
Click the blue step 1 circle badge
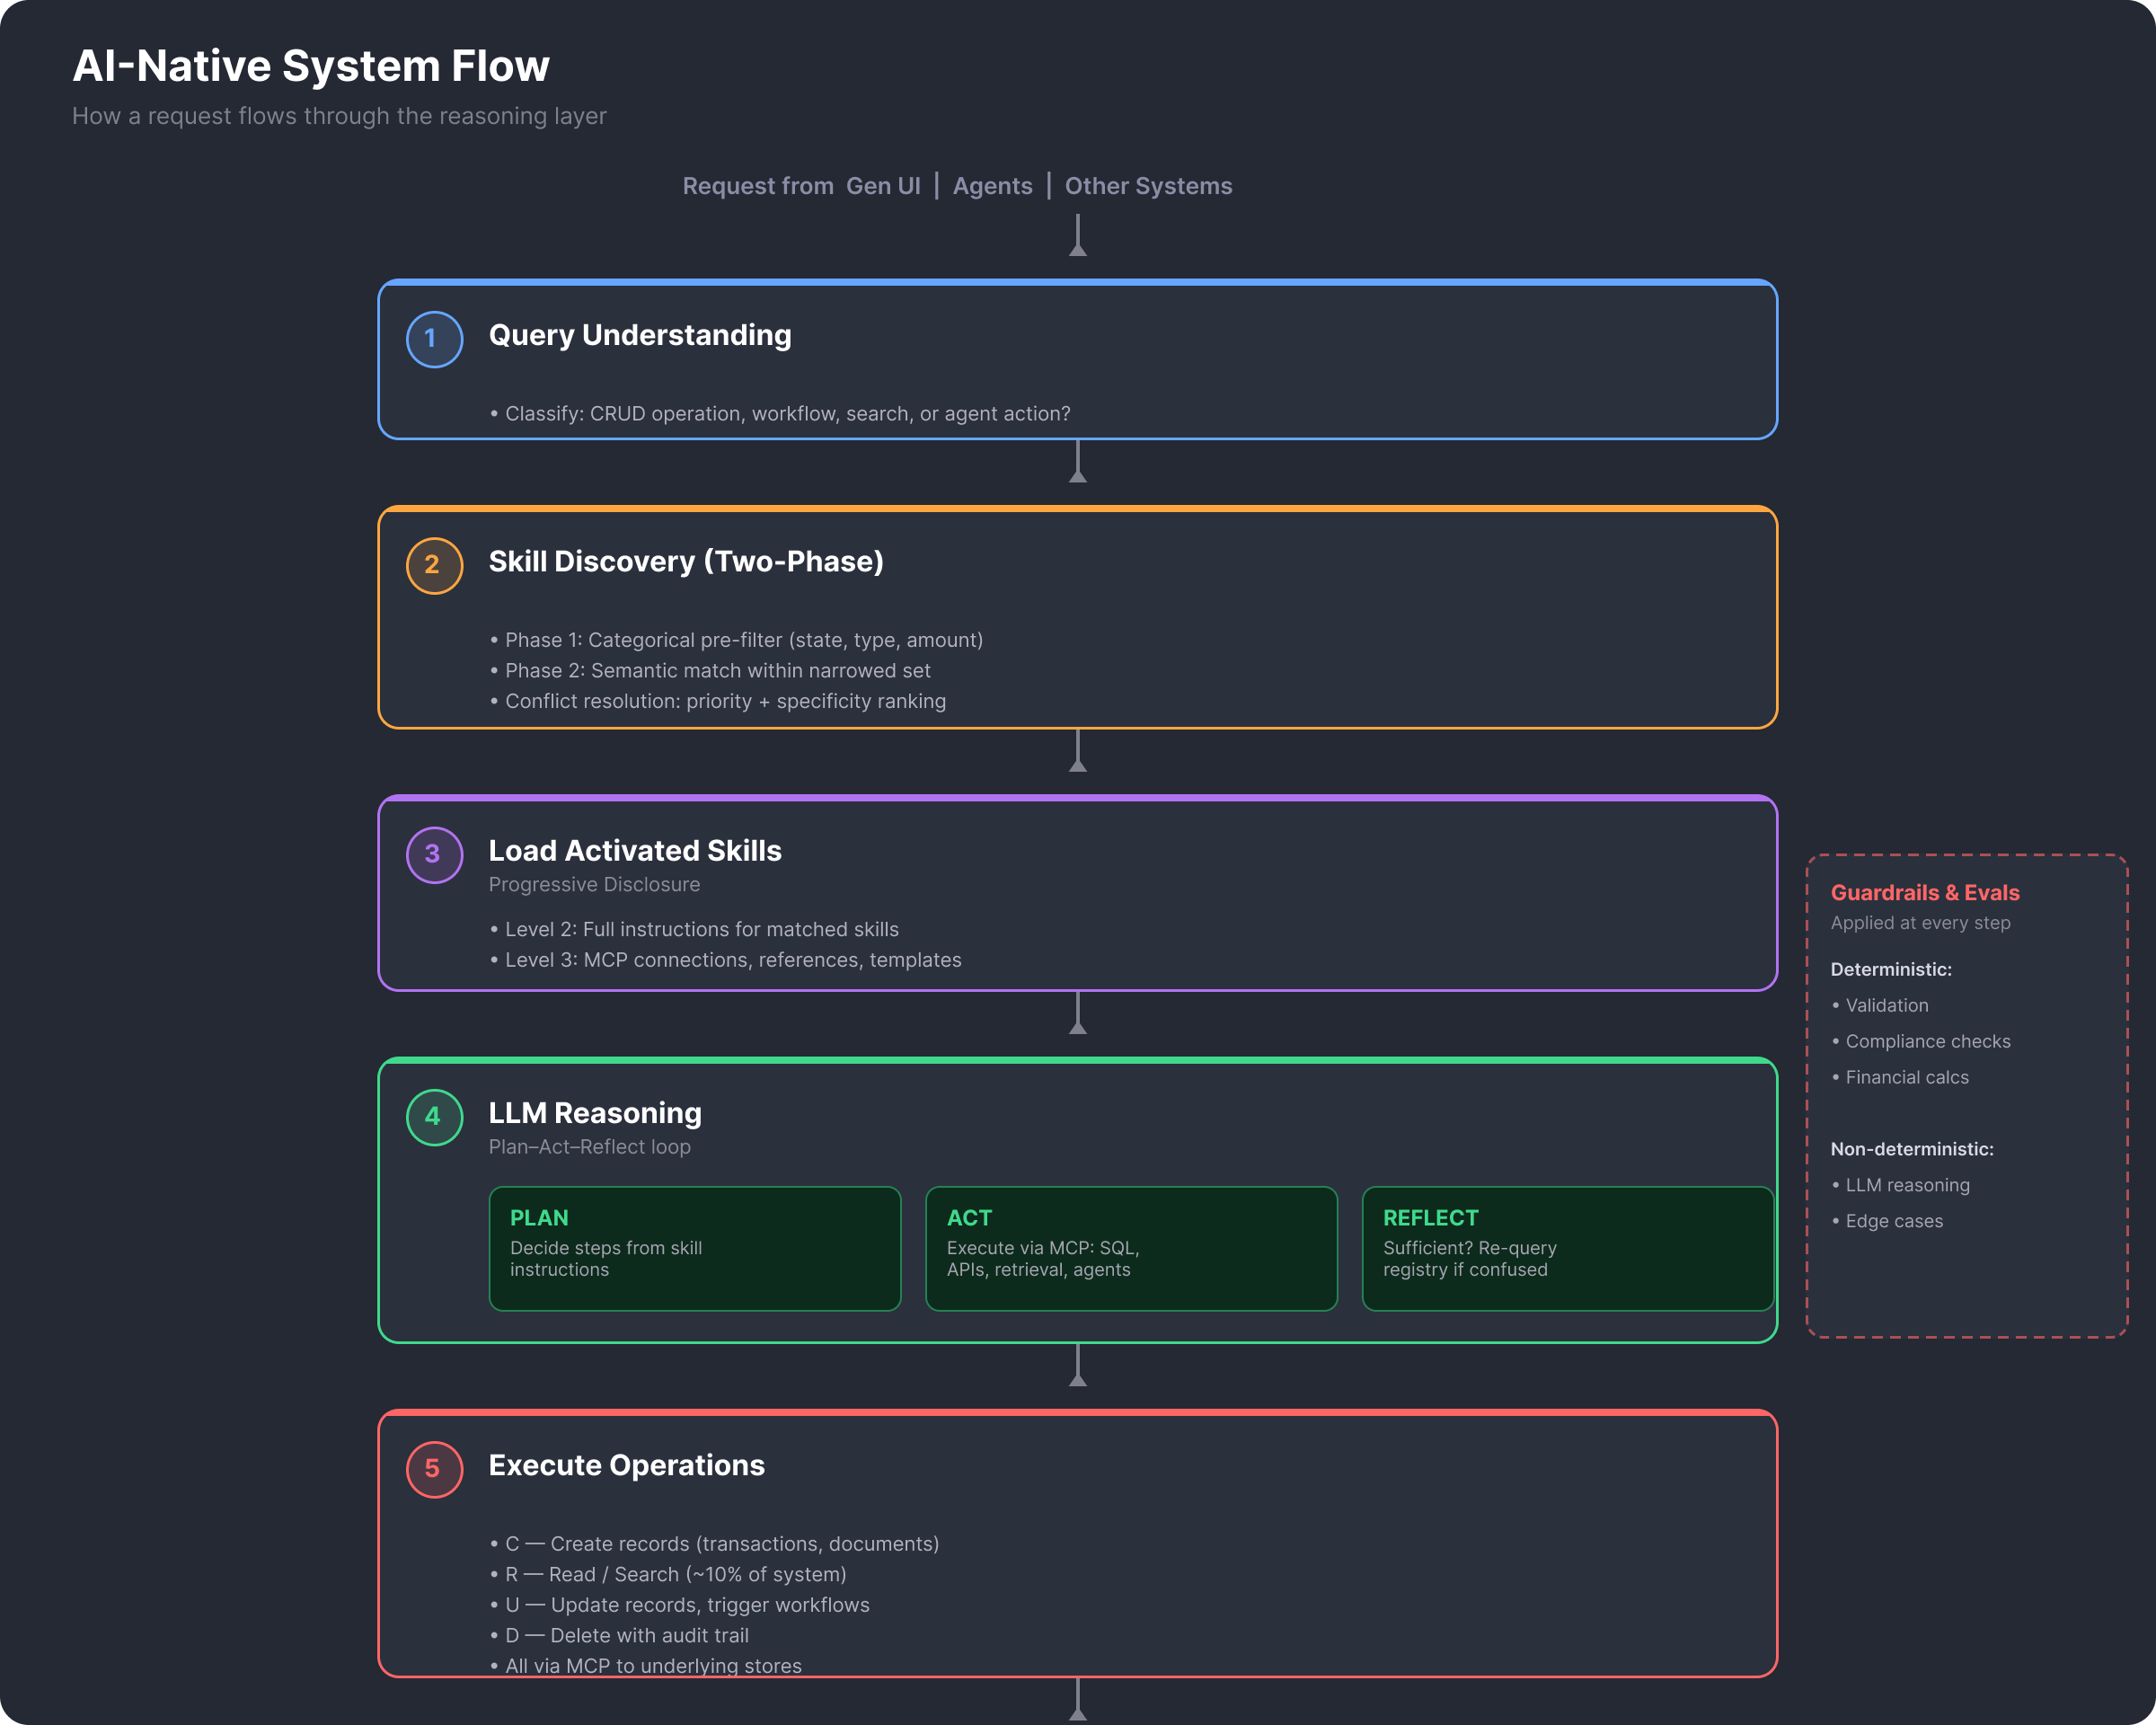click(x=434, y=339)
